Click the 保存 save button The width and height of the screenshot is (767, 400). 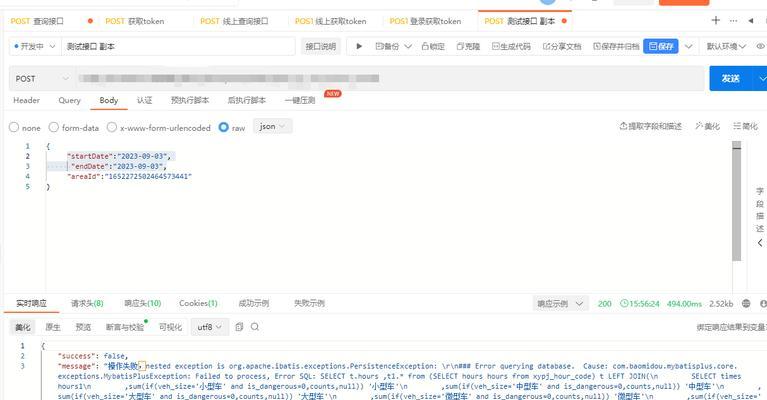click(x=661, y=46)
